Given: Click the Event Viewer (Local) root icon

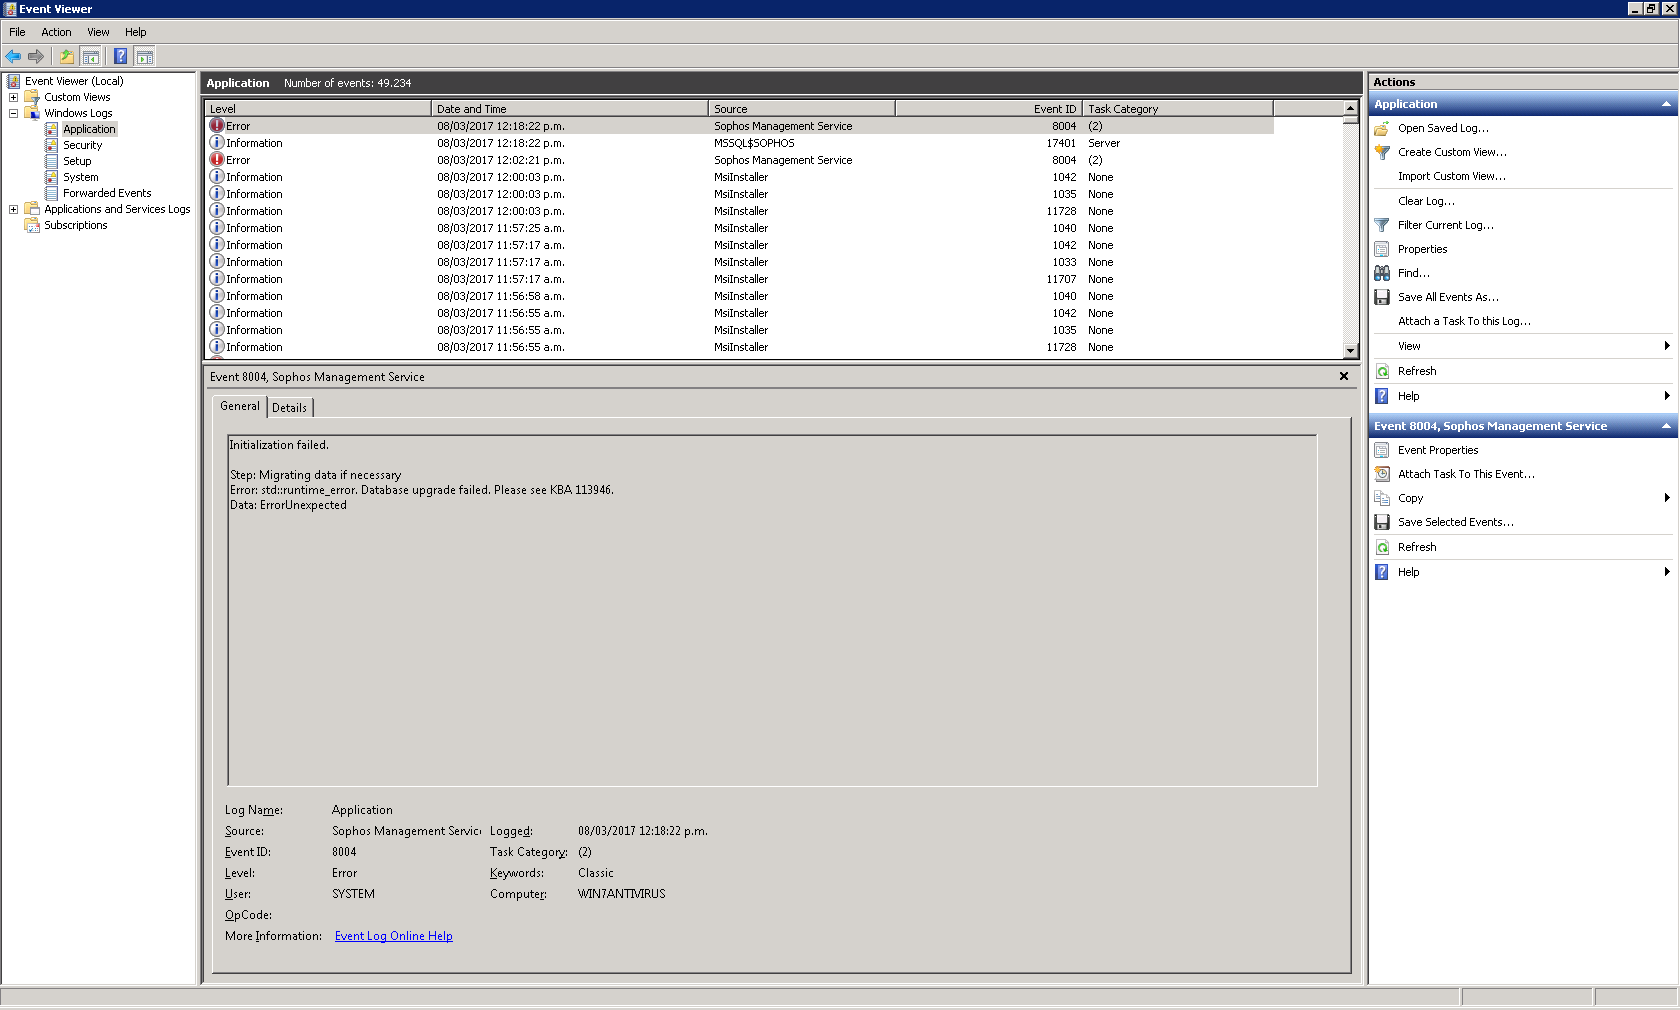Looking at the screenshot, I should [x=14, y=81].
